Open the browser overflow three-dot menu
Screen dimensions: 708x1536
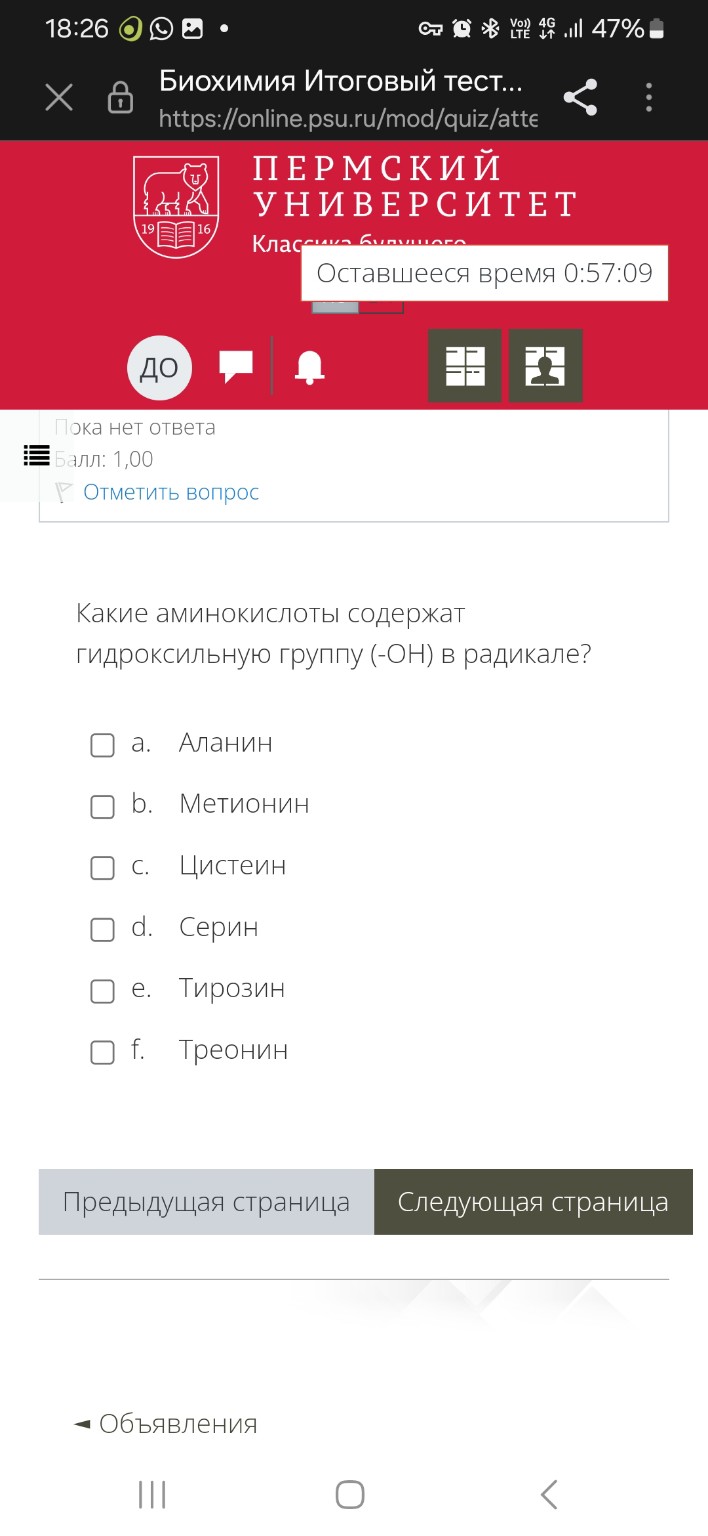(648, 97)
